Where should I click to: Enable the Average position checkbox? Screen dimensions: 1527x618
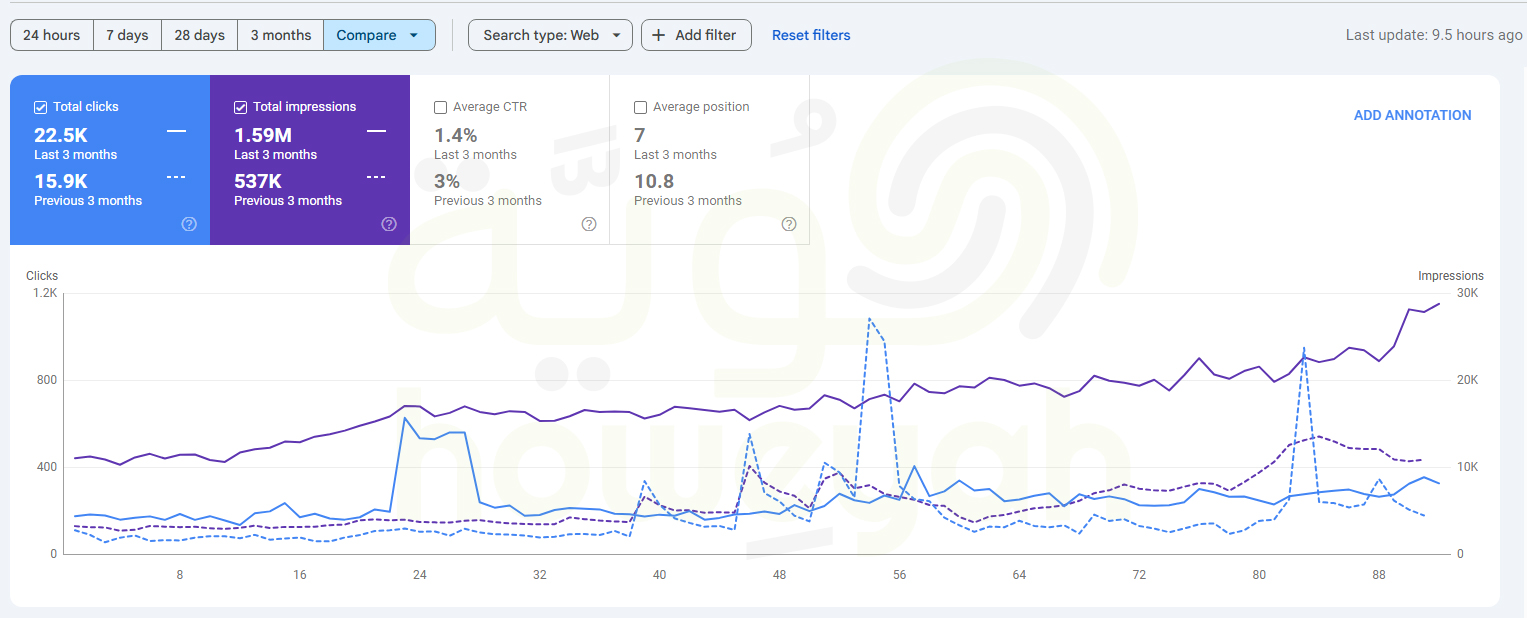coord(641,107)
